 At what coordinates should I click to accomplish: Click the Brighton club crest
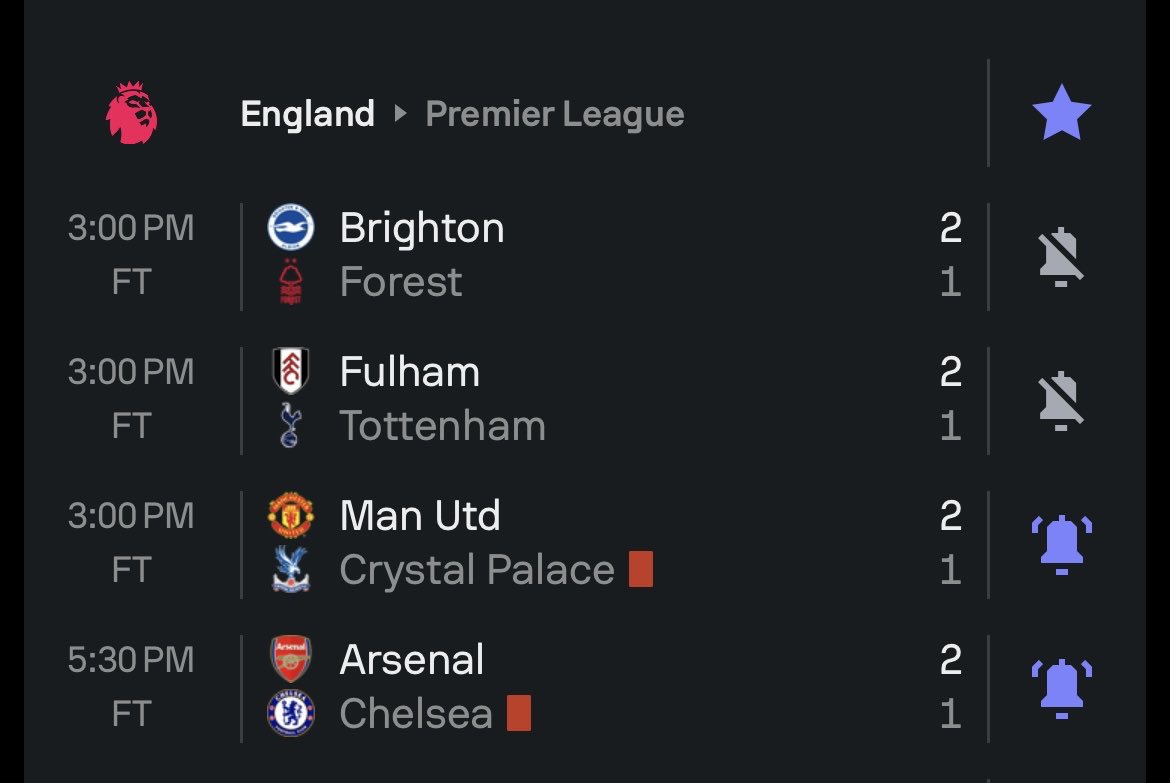[290, 227]
